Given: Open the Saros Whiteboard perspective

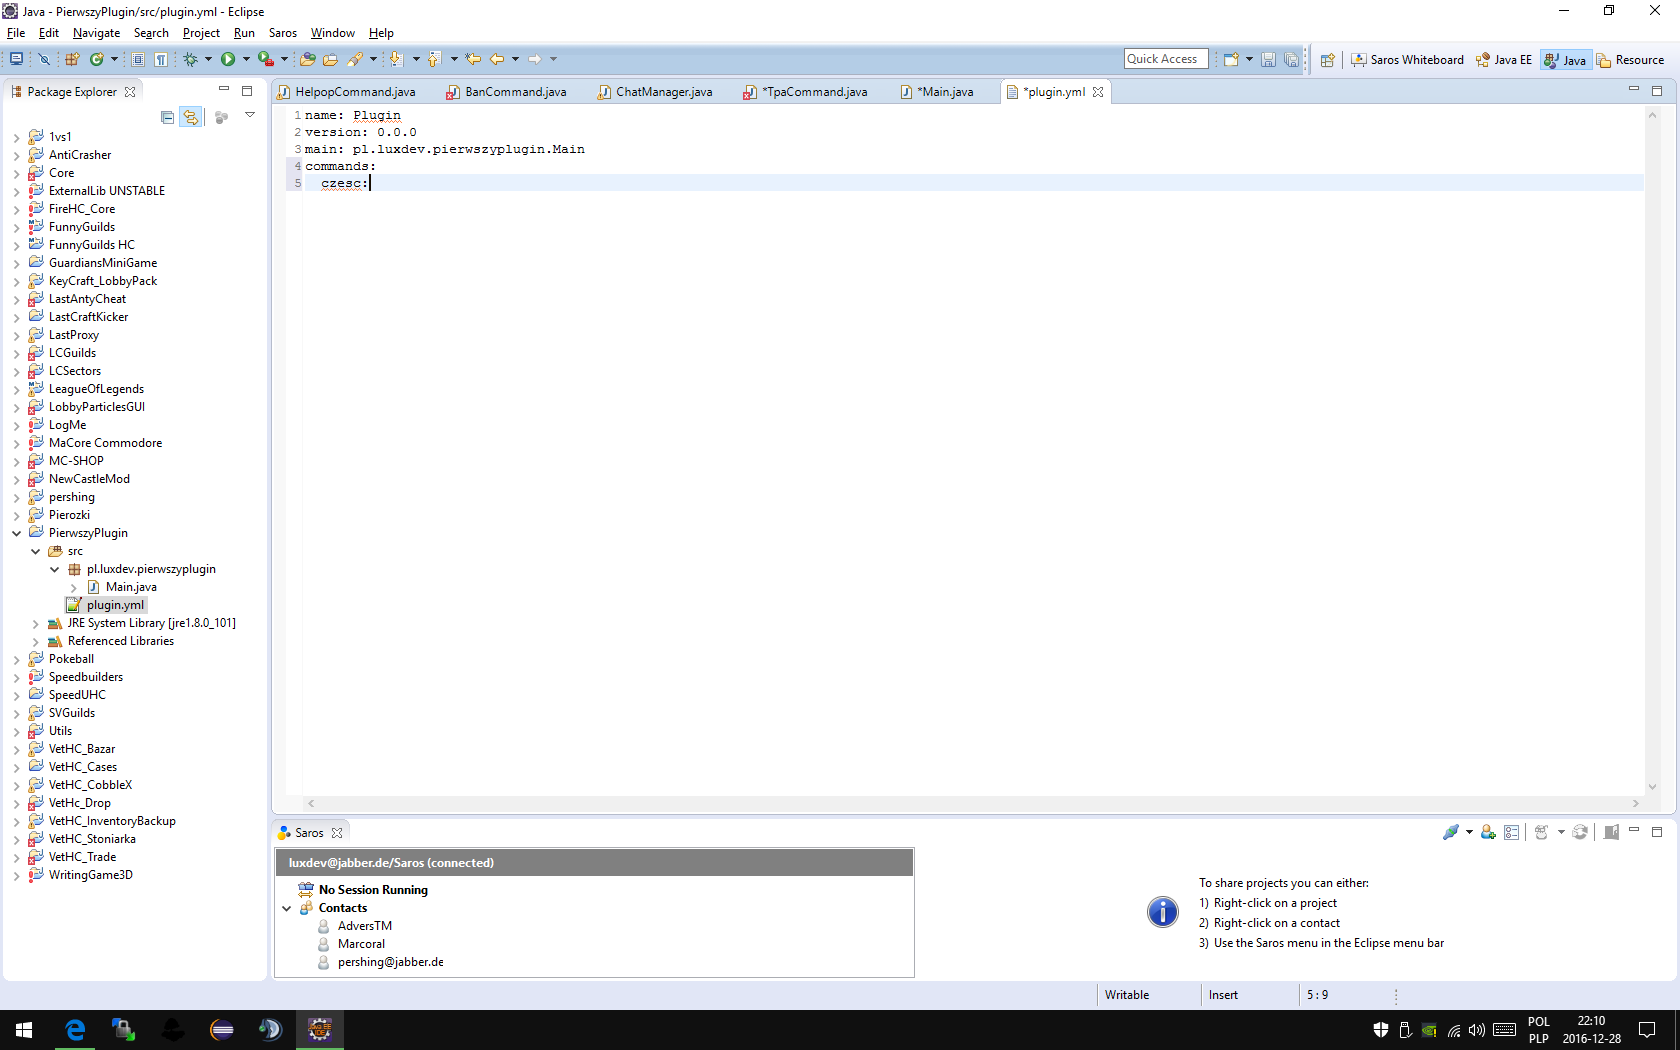Looking at the screenshot, I should pyautogui.click(x=1407, y=60).
